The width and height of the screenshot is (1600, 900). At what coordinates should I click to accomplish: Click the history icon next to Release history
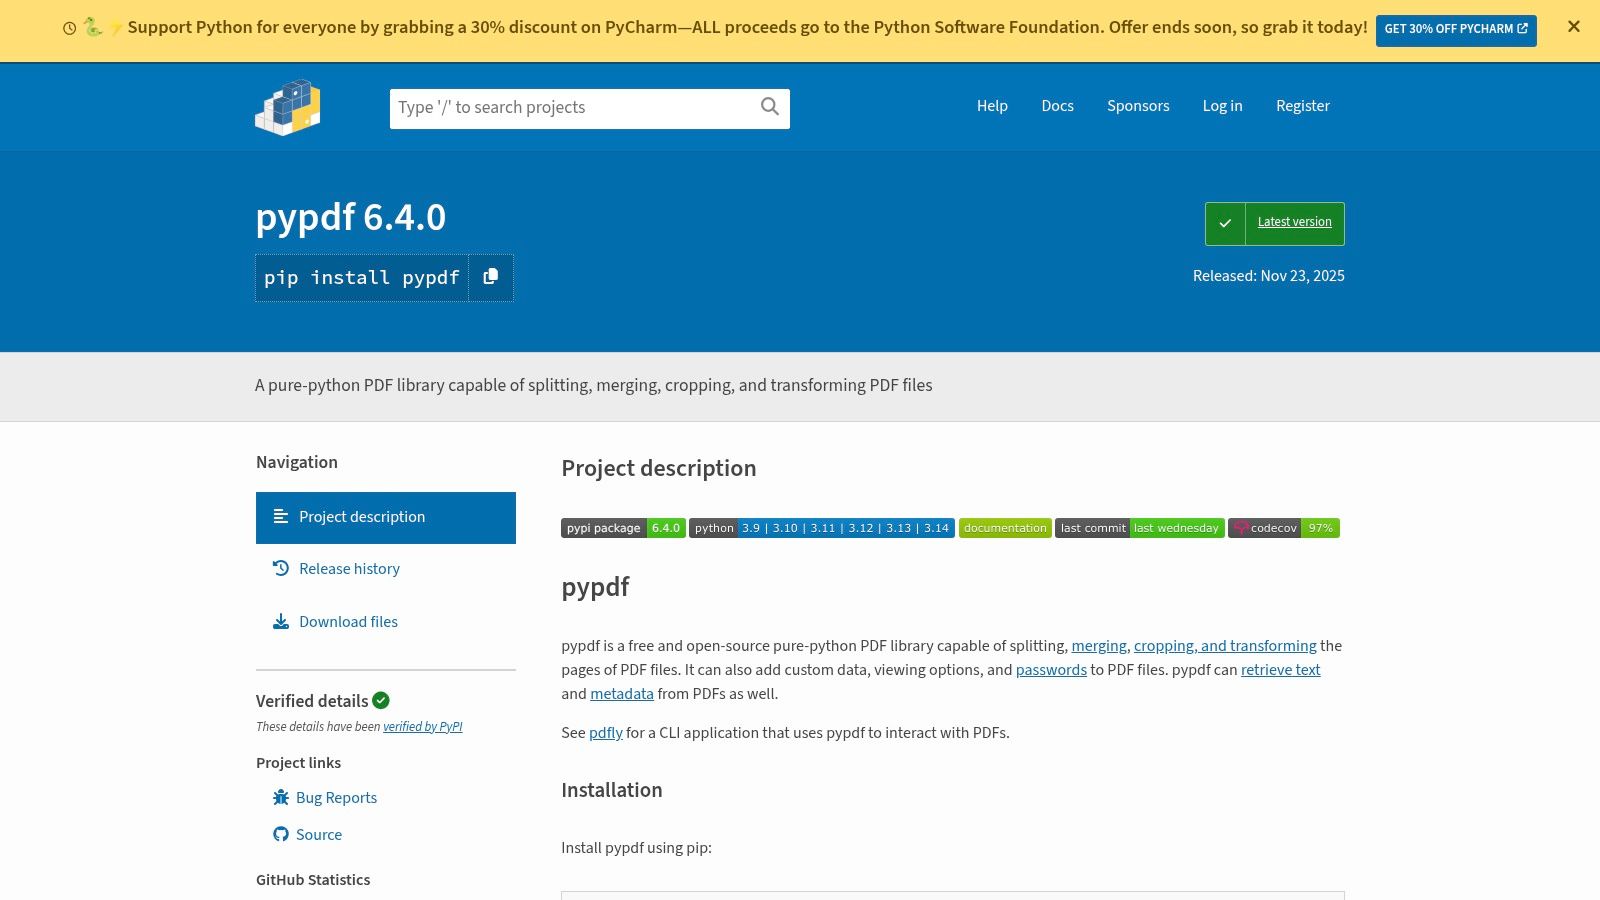point(281,568)
